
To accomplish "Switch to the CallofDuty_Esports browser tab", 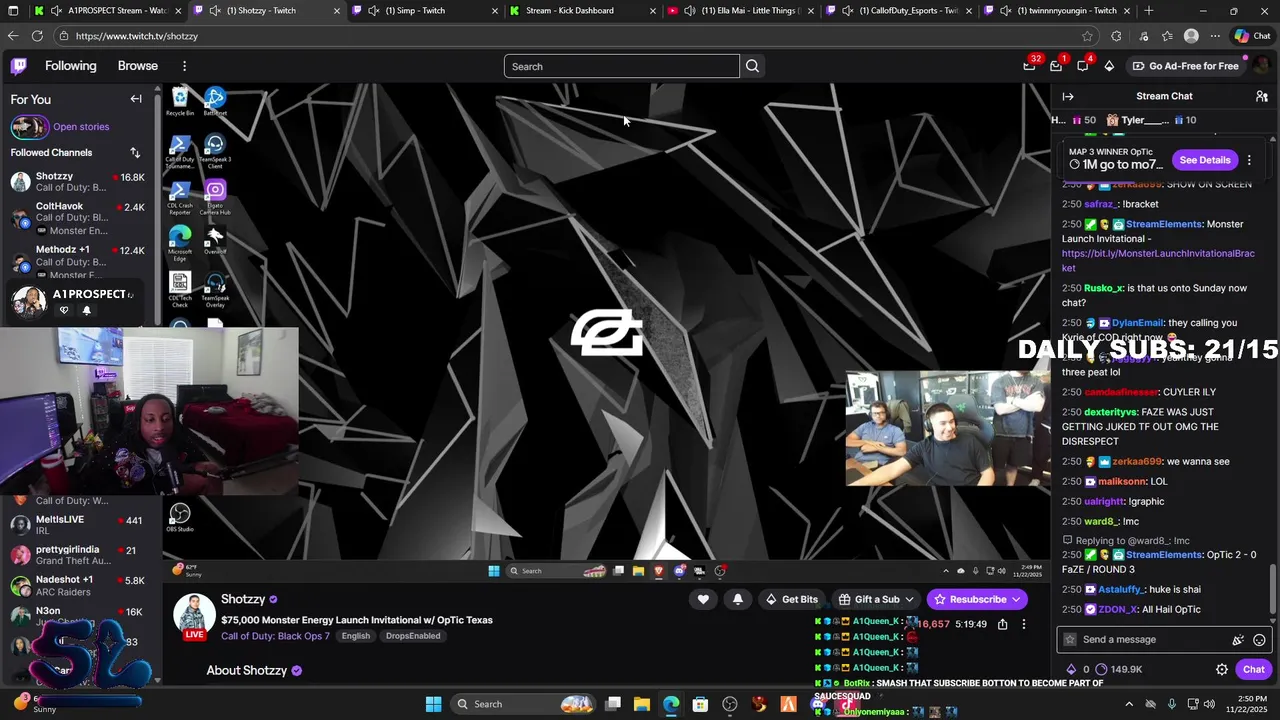I will click(899, 10).
